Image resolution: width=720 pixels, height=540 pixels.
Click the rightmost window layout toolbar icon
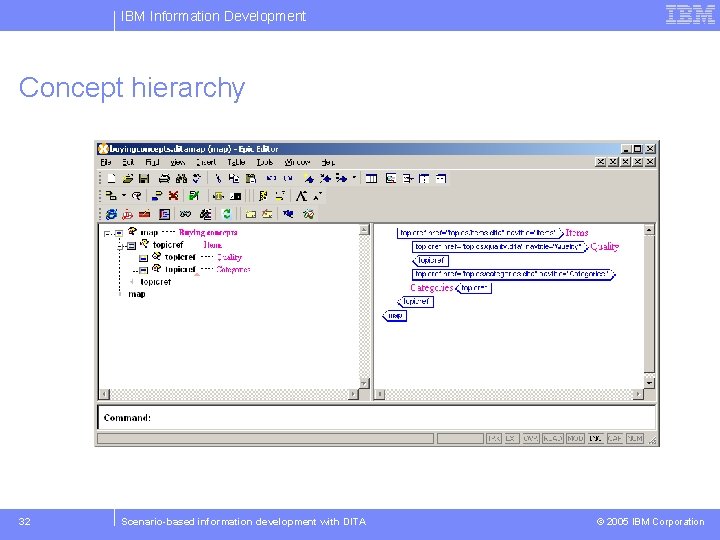pos(441,179)
